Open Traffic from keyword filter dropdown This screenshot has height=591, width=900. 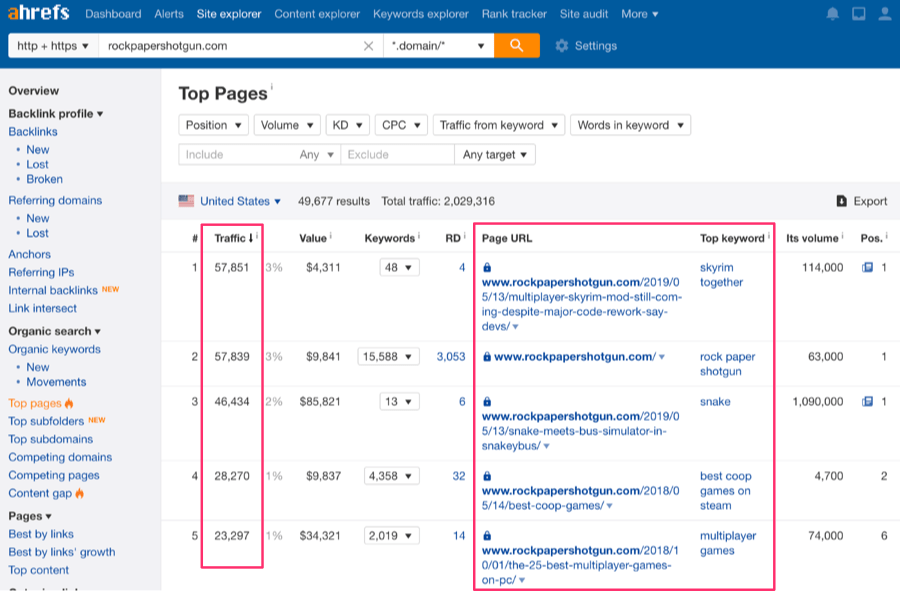(x=499, y=125)
